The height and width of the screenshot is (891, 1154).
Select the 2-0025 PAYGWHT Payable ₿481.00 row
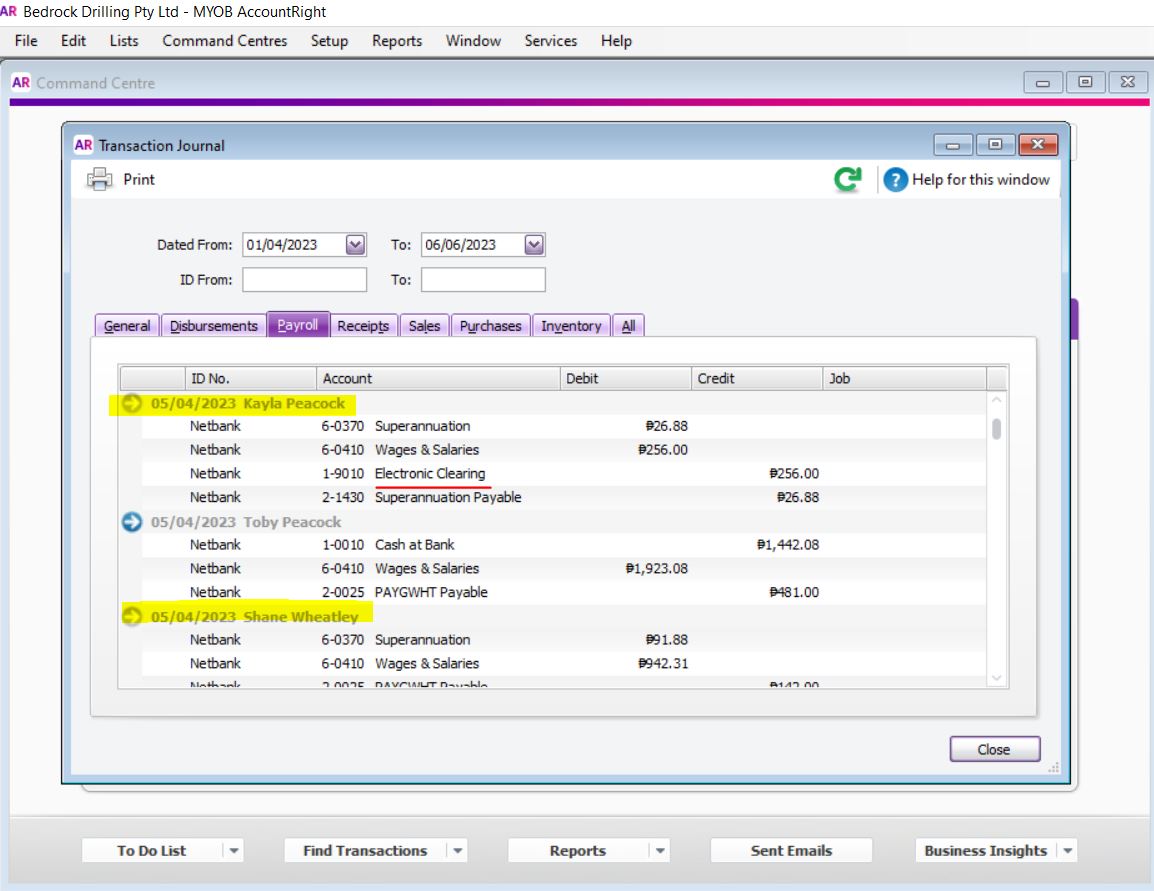coord(564,592)
